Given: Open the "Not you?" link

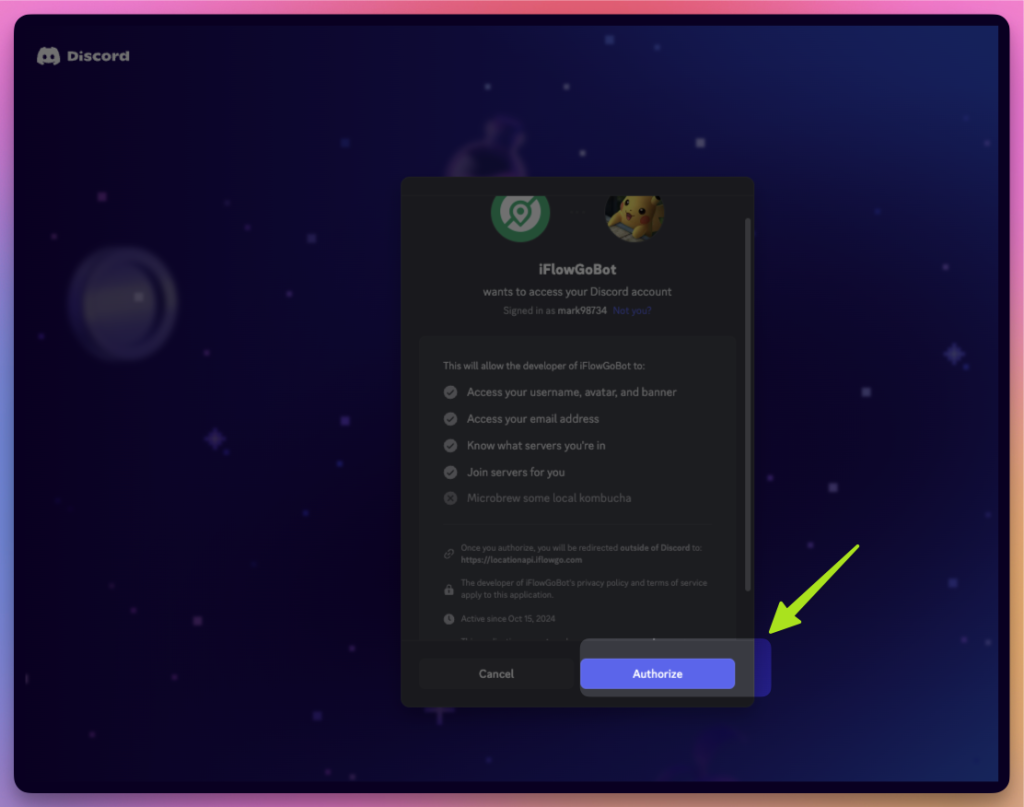Looking at the screenshot, I should pos(632,311).
